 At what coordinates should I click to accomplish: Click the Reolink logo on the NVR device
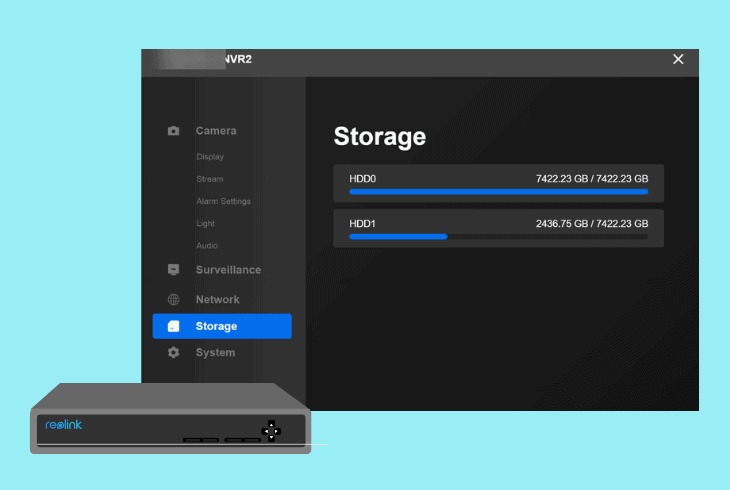point(63,424)
